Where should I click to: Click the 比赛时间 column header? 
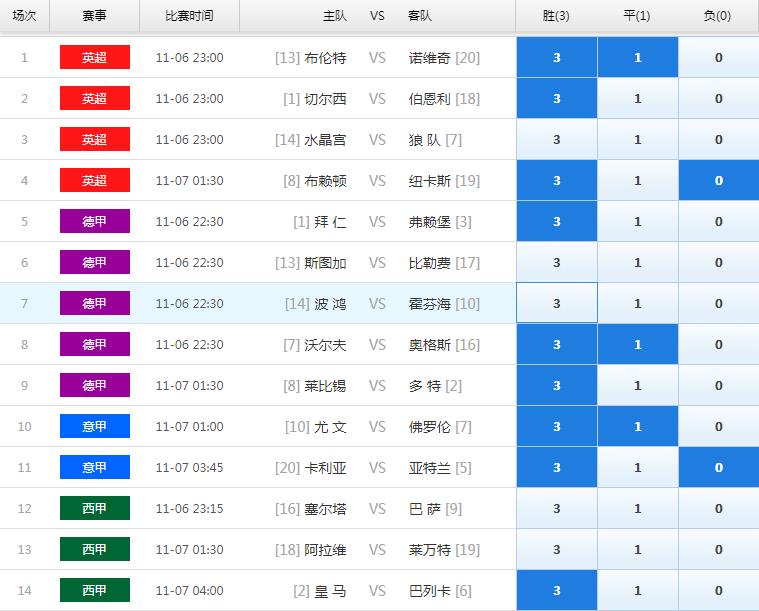point(189,16)
